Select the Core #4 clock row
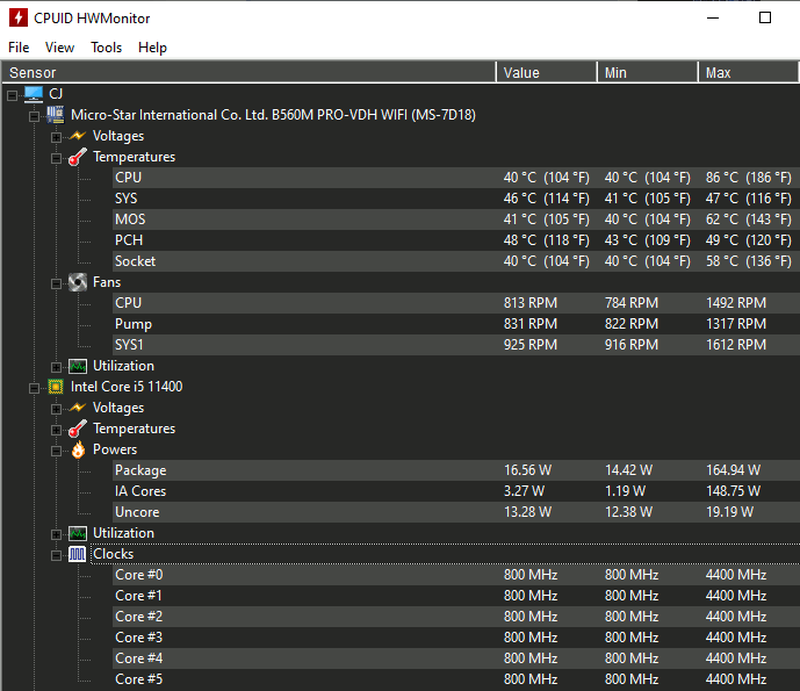Image resolution: width=800 pixels, height=691 pixels. (x=456, y=659)
